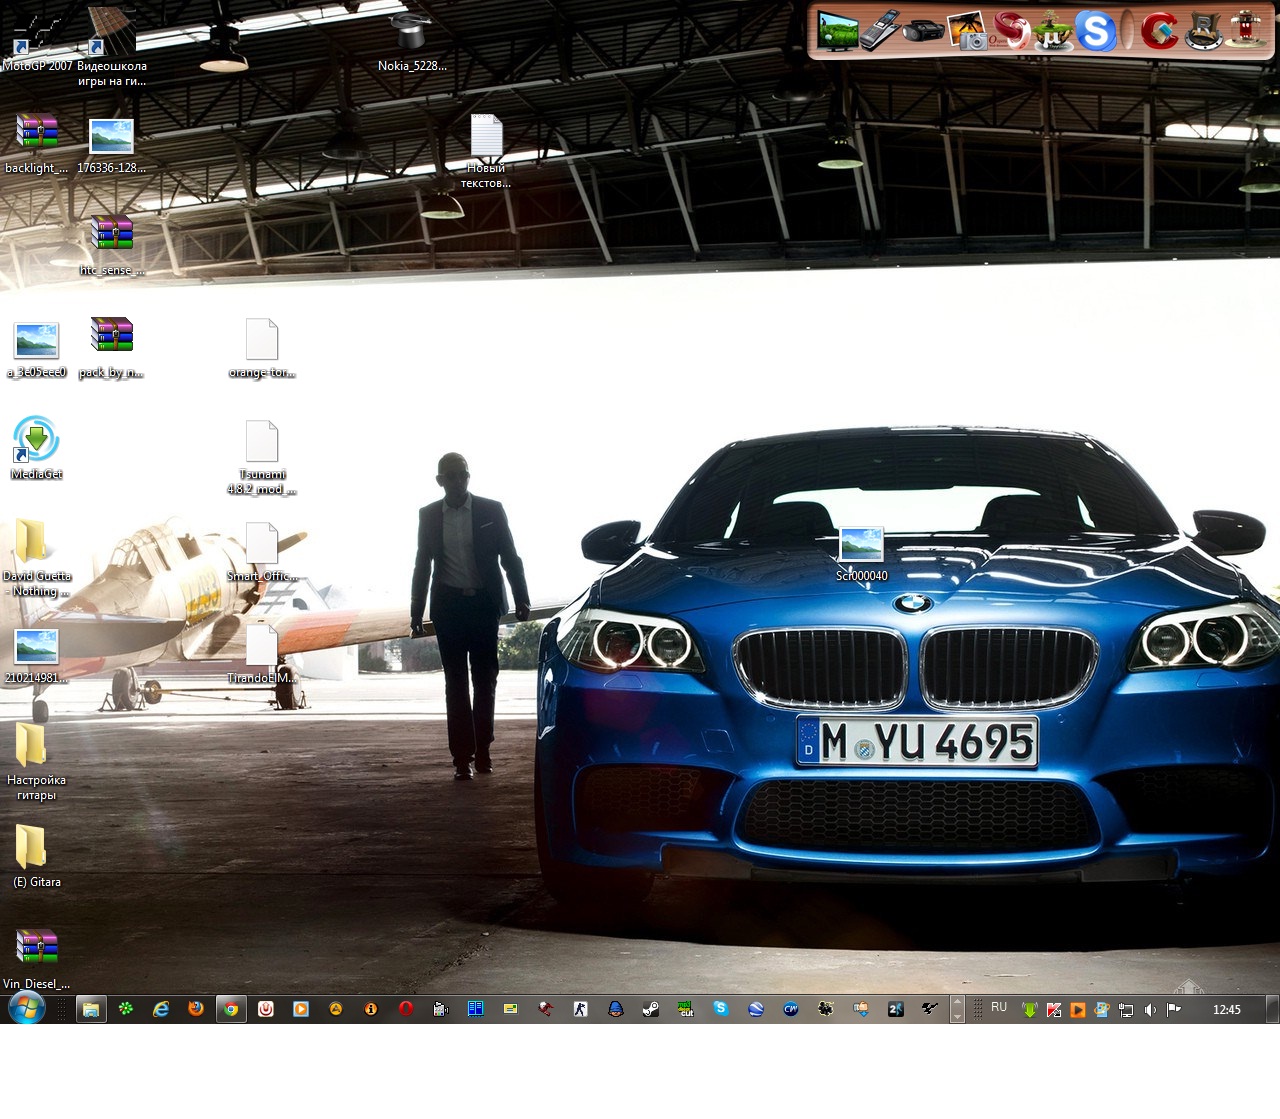Launch CCleaner from the top dock
Screen dimensions: 1280x1119
pos(1158,31)
